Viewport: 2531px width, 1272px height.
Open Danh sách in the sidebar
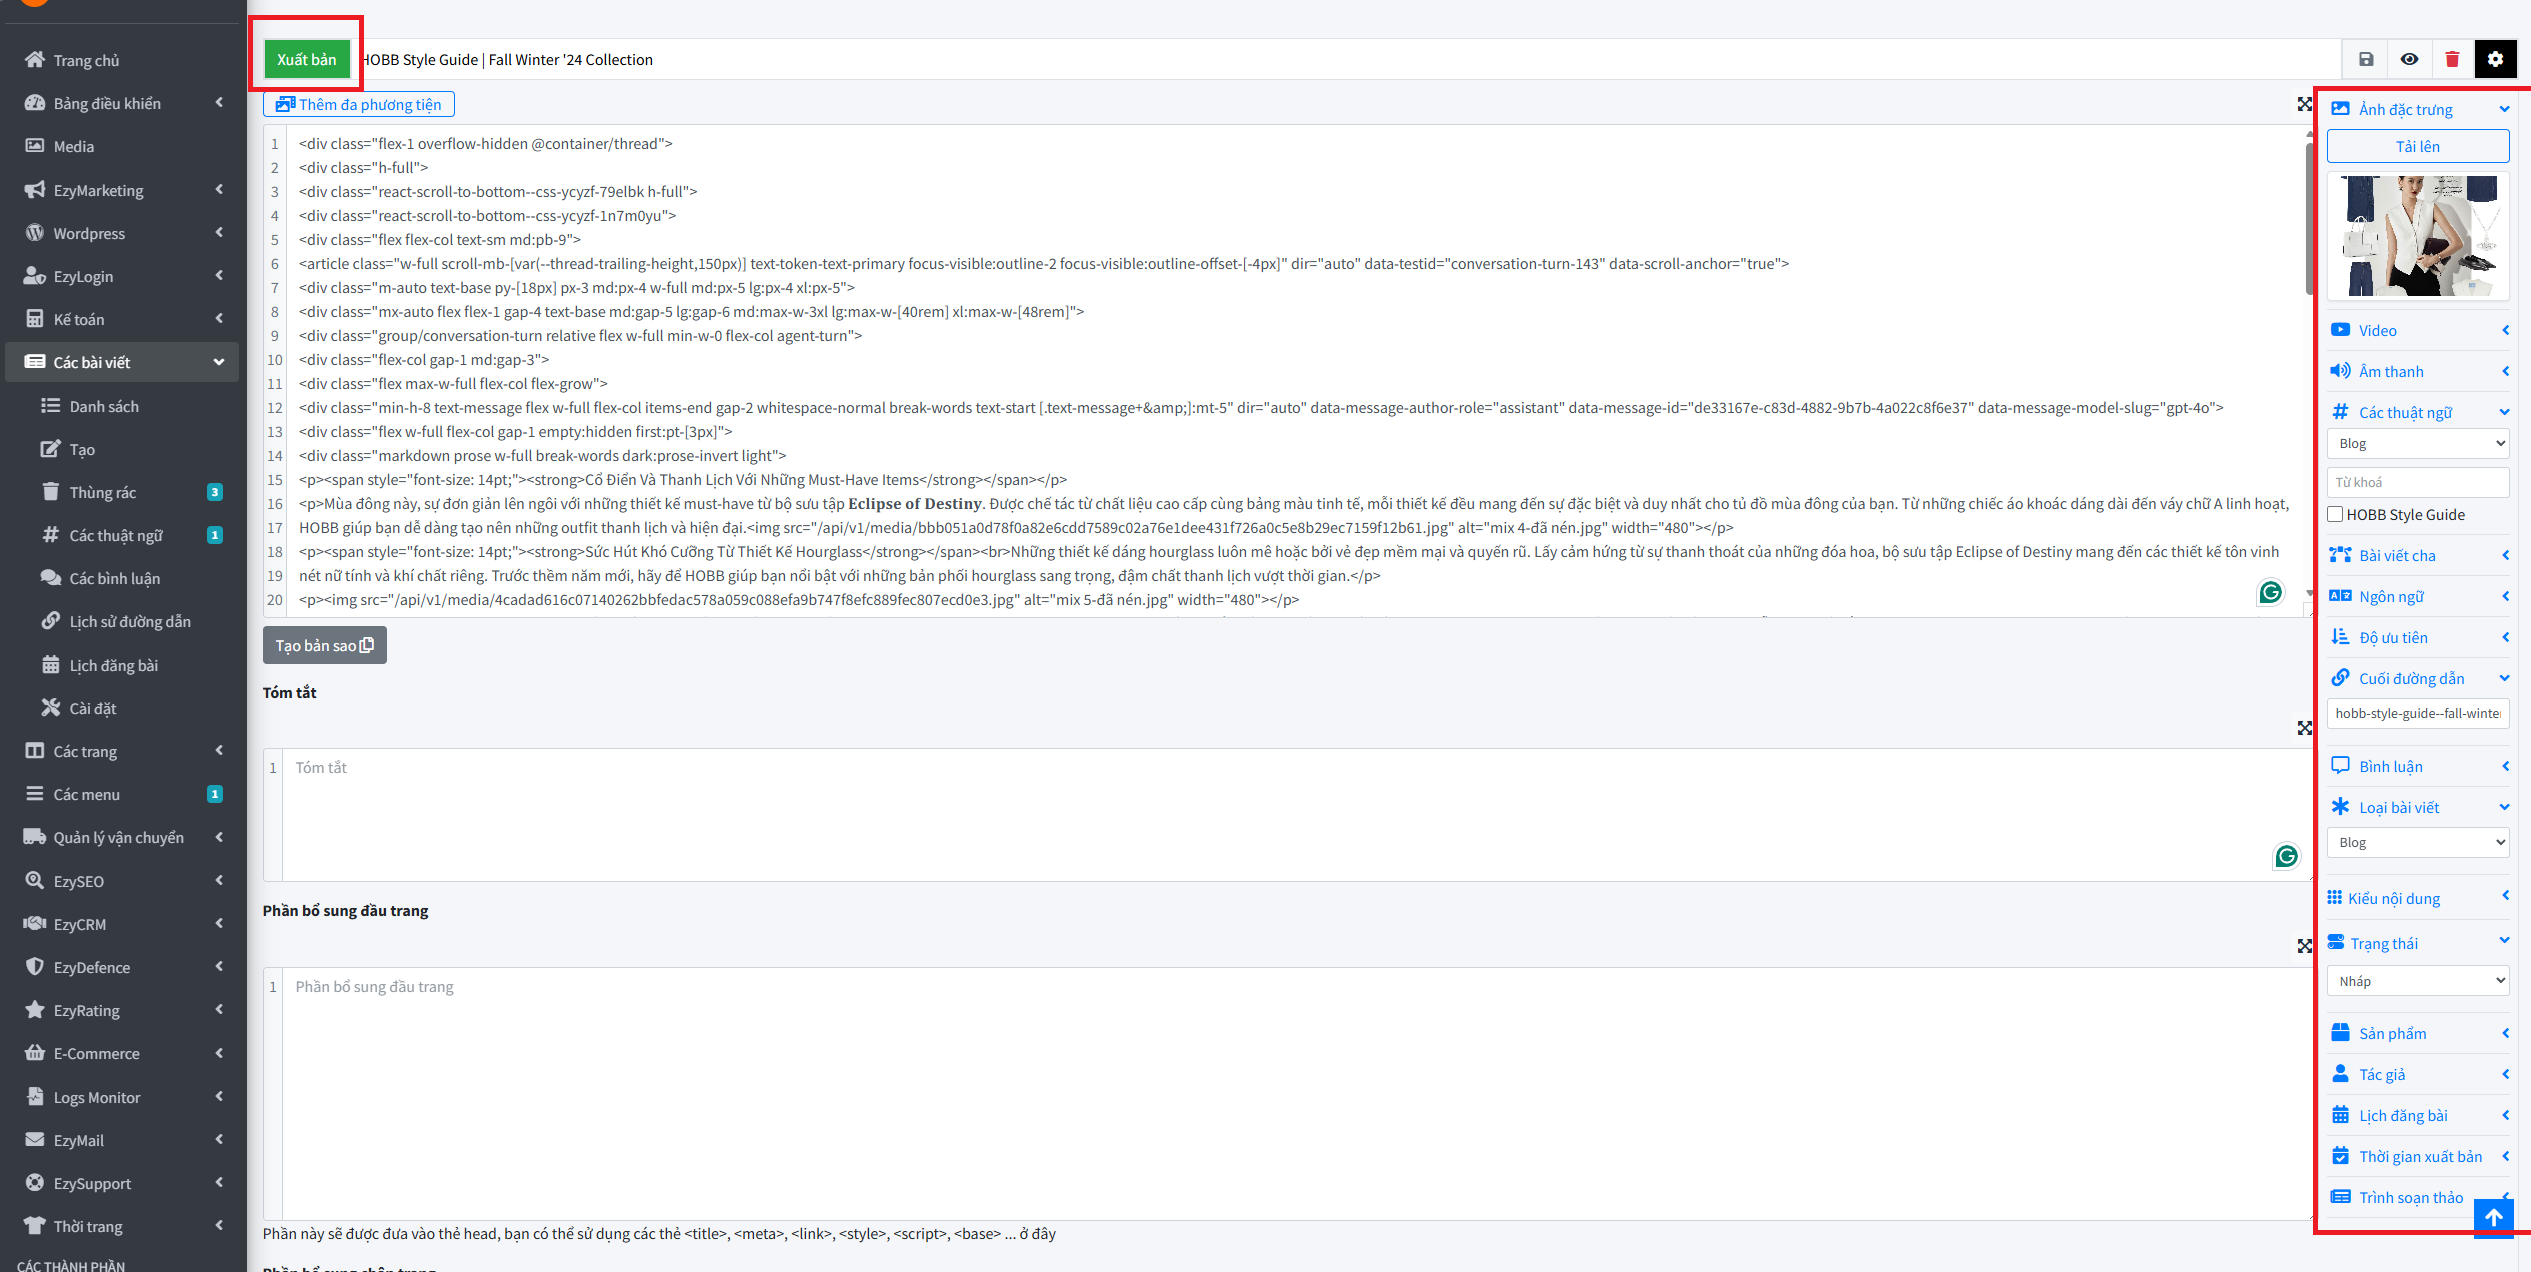coord(104,406)
